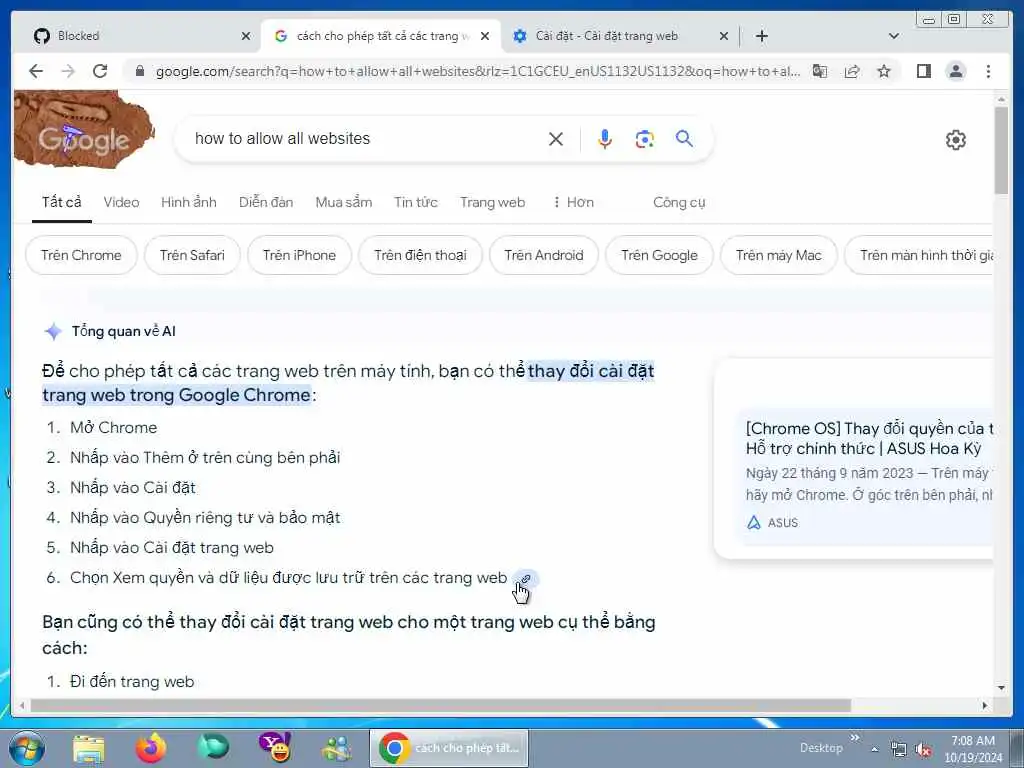
Task: Launch Firefox from the taskbar
Action: pos(151,748)
